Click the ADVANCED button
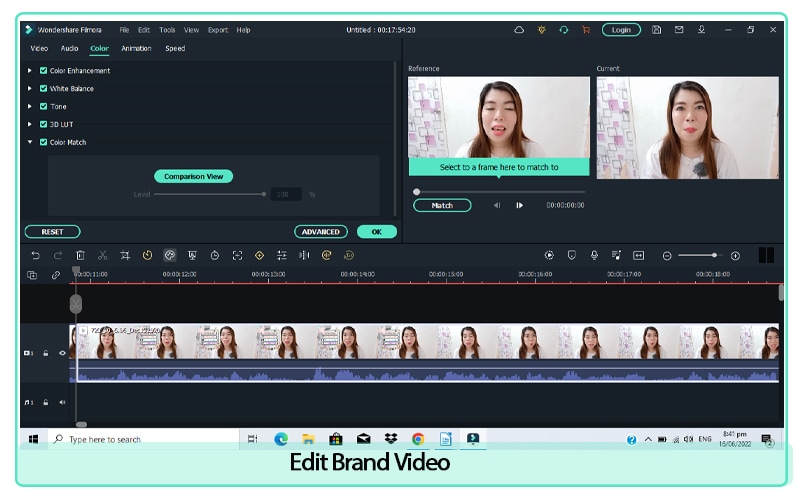Viewport: 800px width, 498px height. pyautogui.click(x=321, y=232)
